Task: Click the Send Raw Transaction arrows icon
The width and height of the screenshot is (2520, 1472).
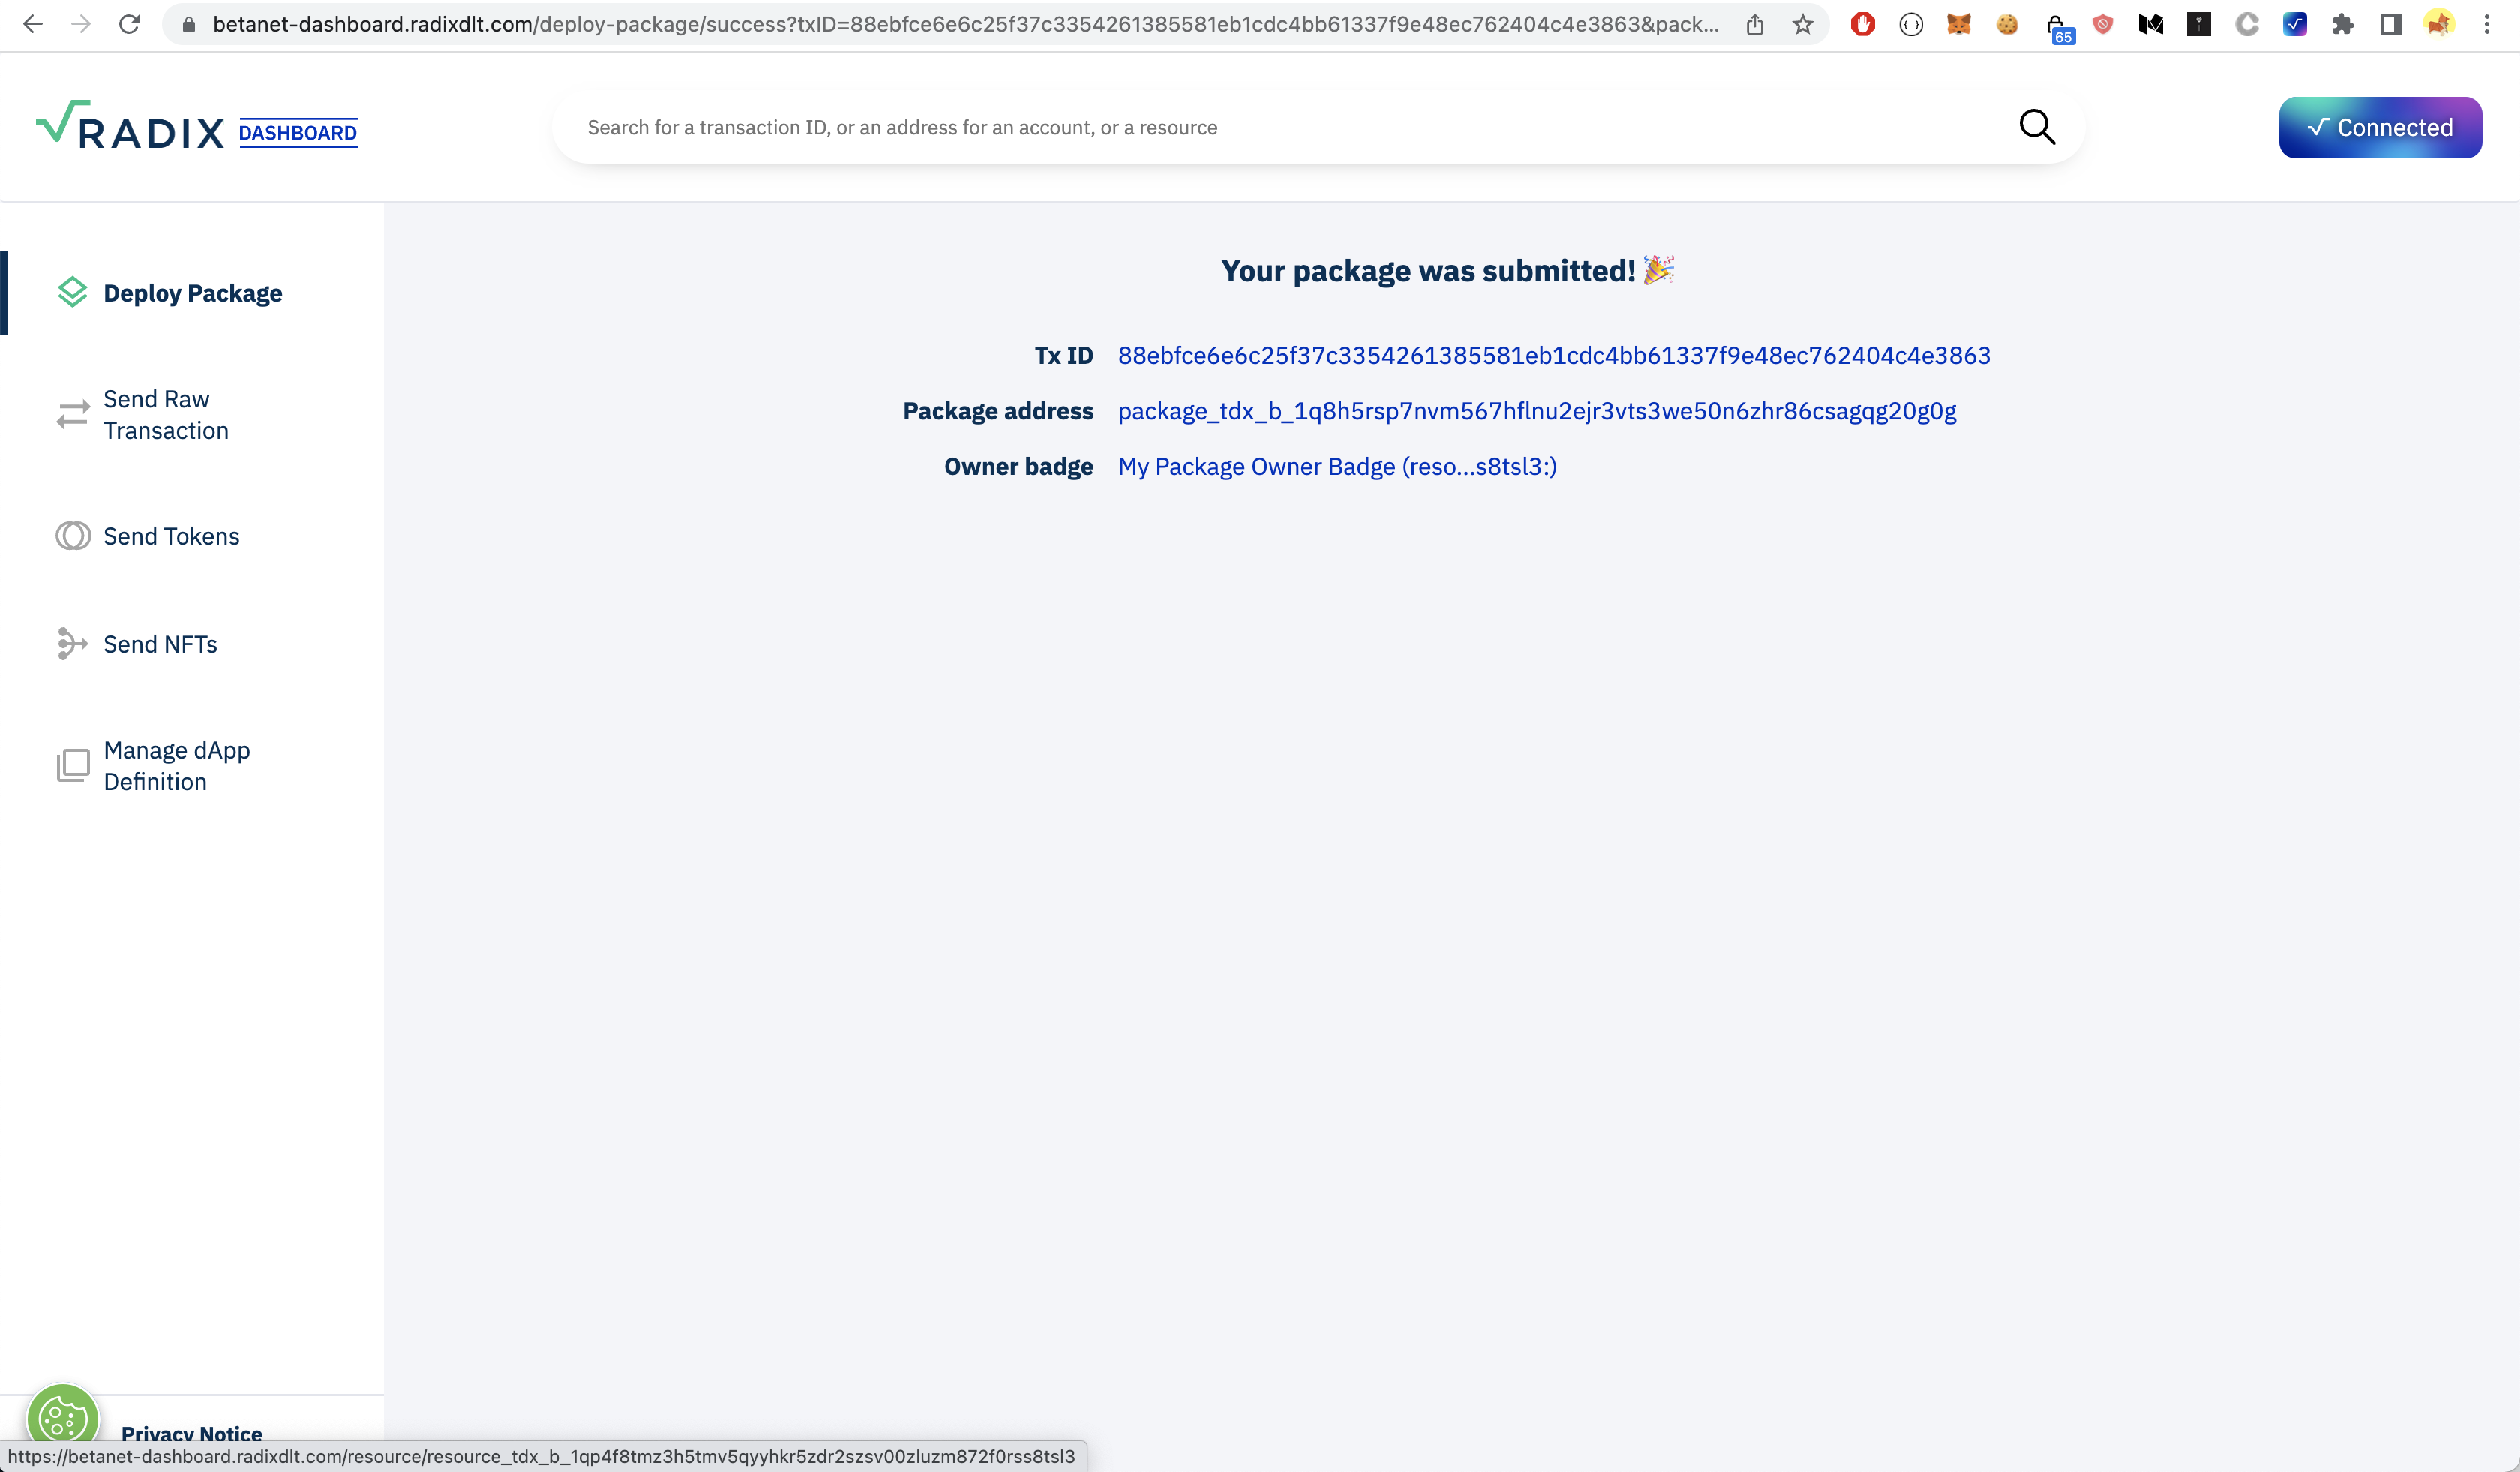Action: (x=72, y=415)
